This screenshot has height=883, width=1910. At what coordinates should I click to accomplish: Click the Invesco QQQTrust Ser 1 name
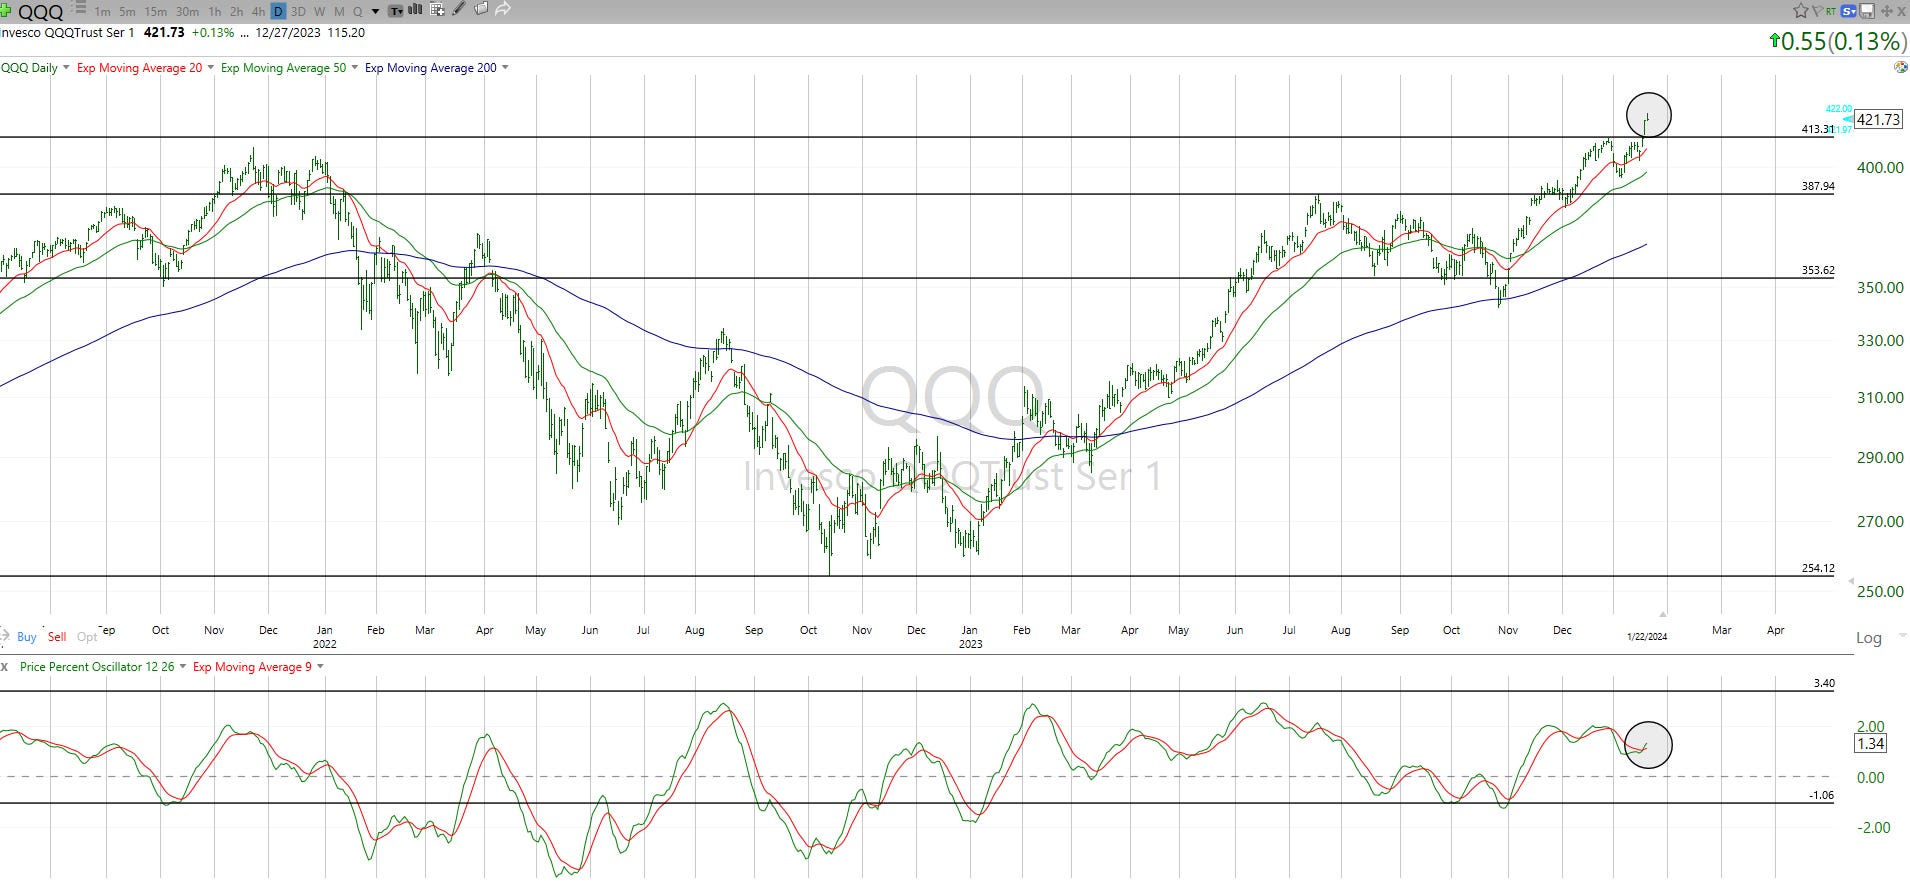[x=67, y=33]
